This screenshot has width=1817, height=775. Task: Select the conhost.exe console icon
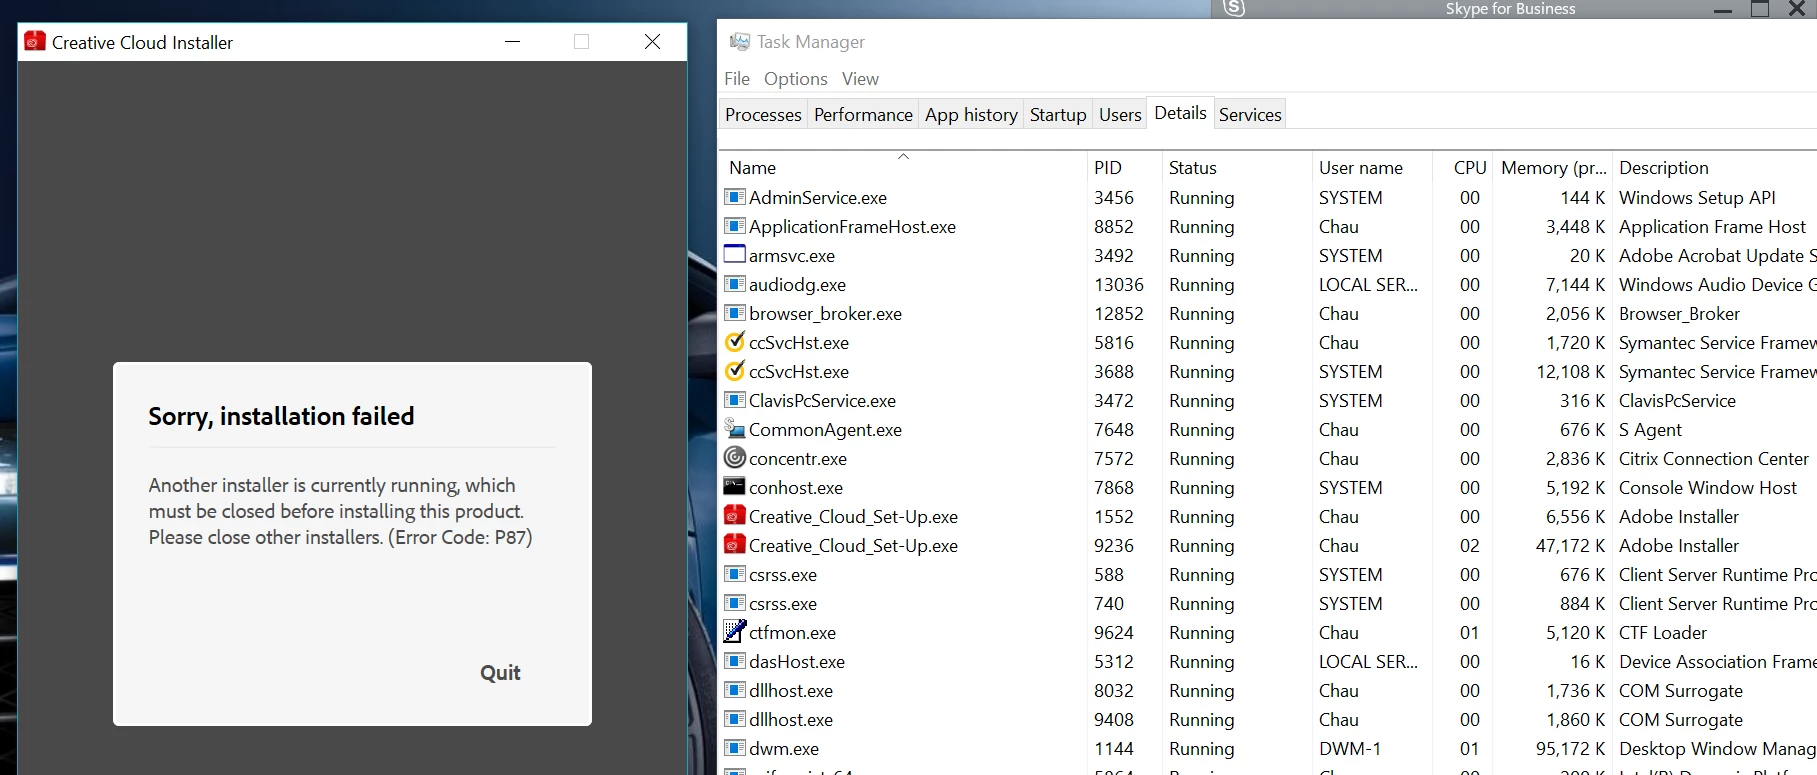pyautogui.click(x=735, y=487)
